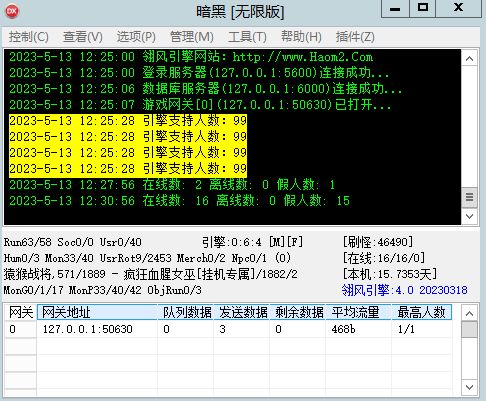This screenshot has width=486, height=401.
Task: Click the 引擎:0:6:4 [M][F] status text
Action: pos(252,242)
